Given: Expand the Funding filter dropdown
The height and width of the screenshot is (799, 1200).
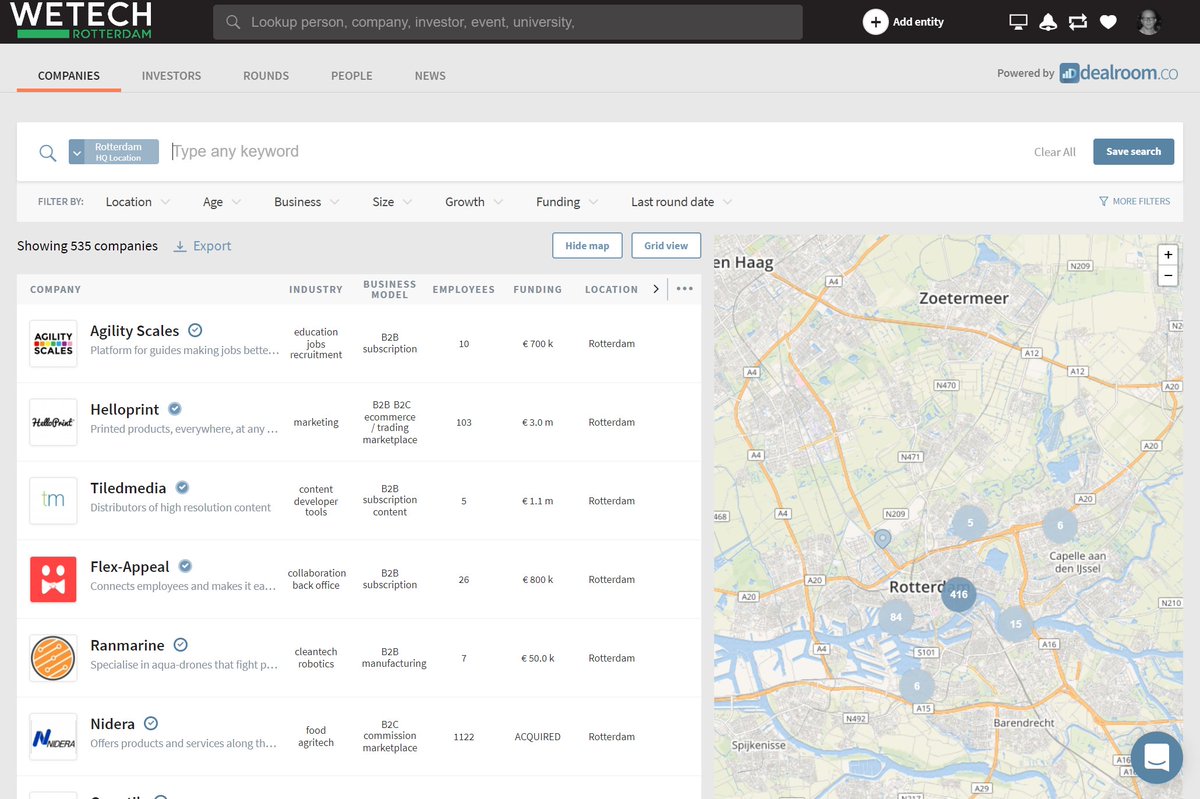Looking at the screenshot, I should [x=567, y=202].
